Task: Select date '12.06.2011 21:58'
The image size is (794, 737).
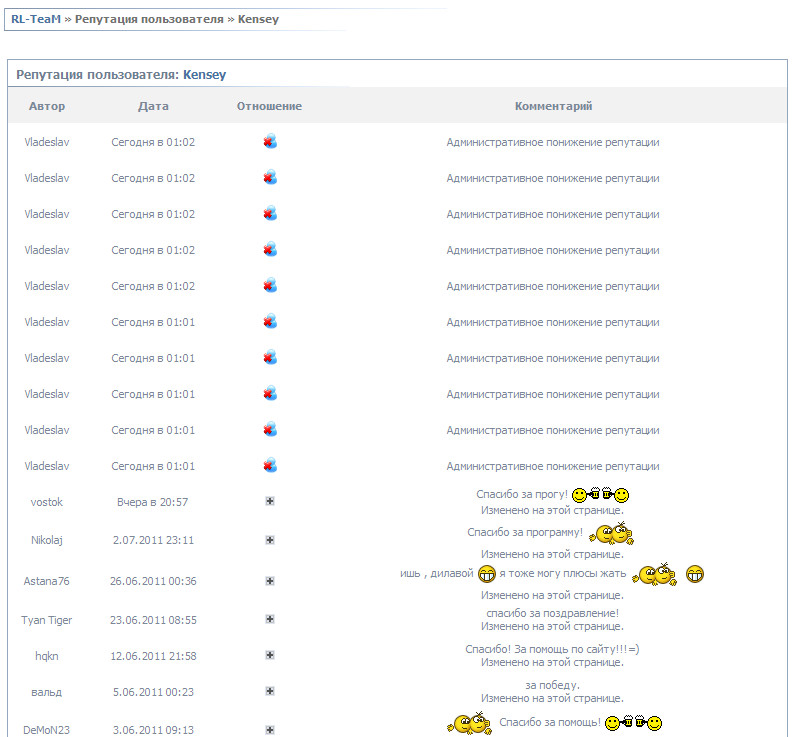Action: (153, 656)
